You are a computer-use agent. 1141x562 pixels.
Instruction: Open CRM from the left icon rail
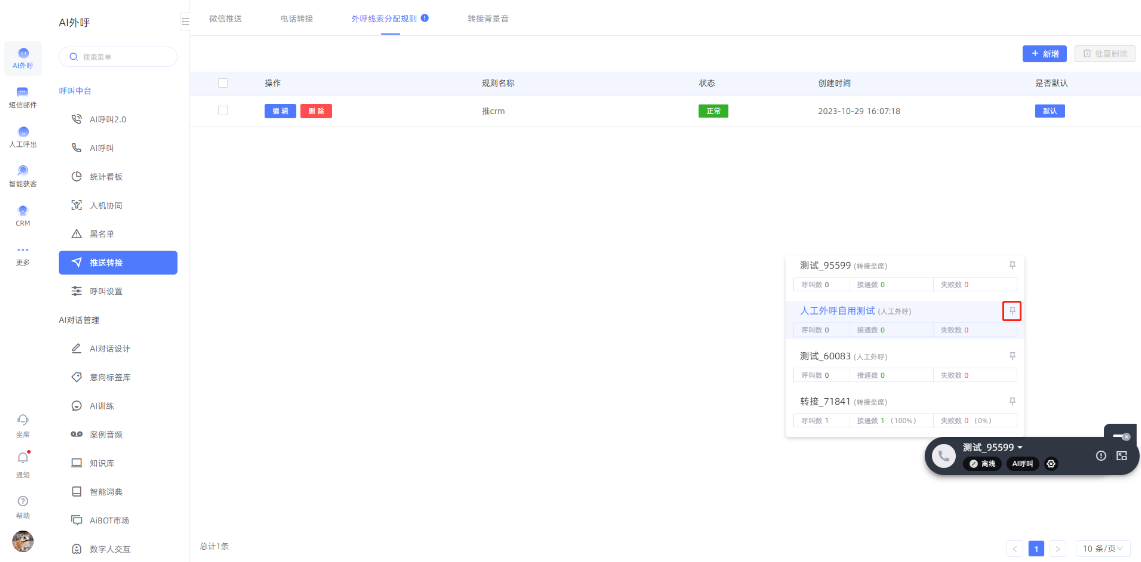pos(22,215)
